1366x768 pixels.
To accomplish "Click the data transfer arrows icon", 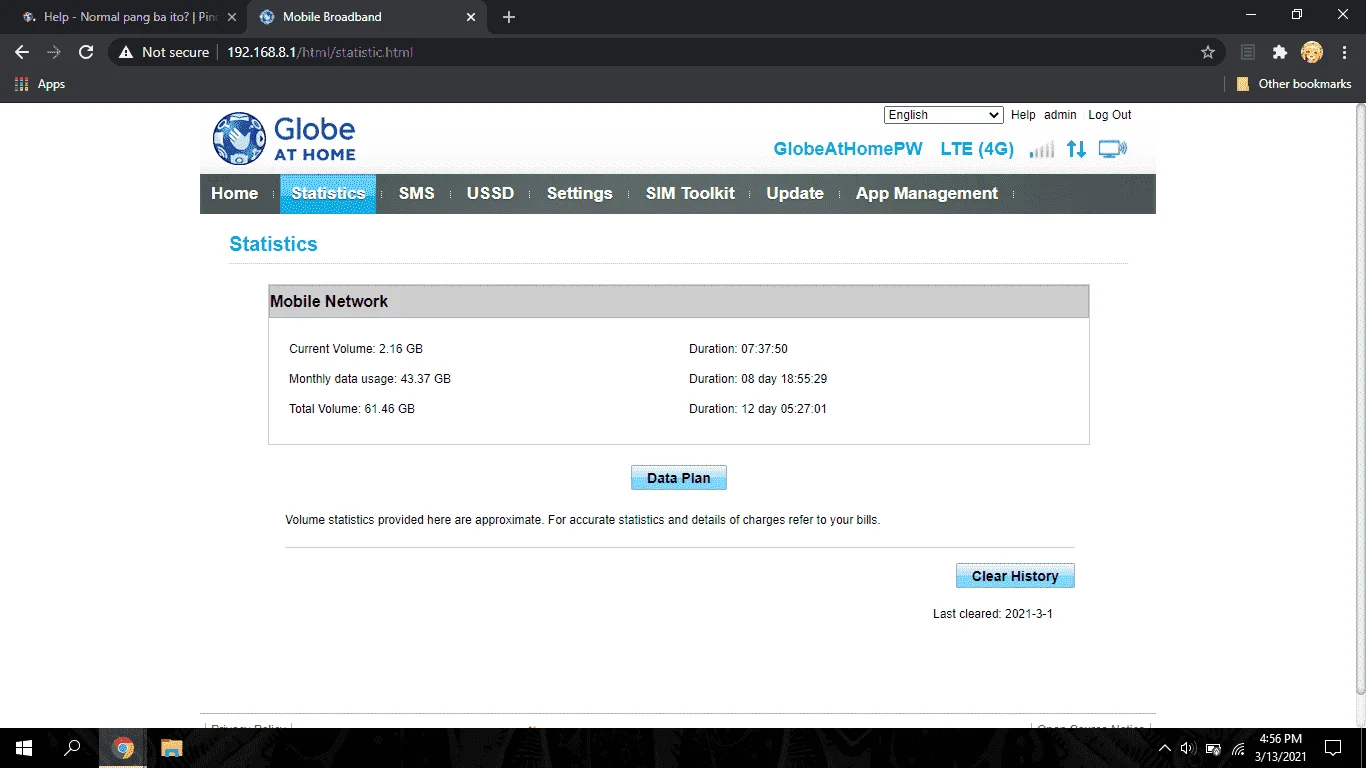I will [1076, 150].
